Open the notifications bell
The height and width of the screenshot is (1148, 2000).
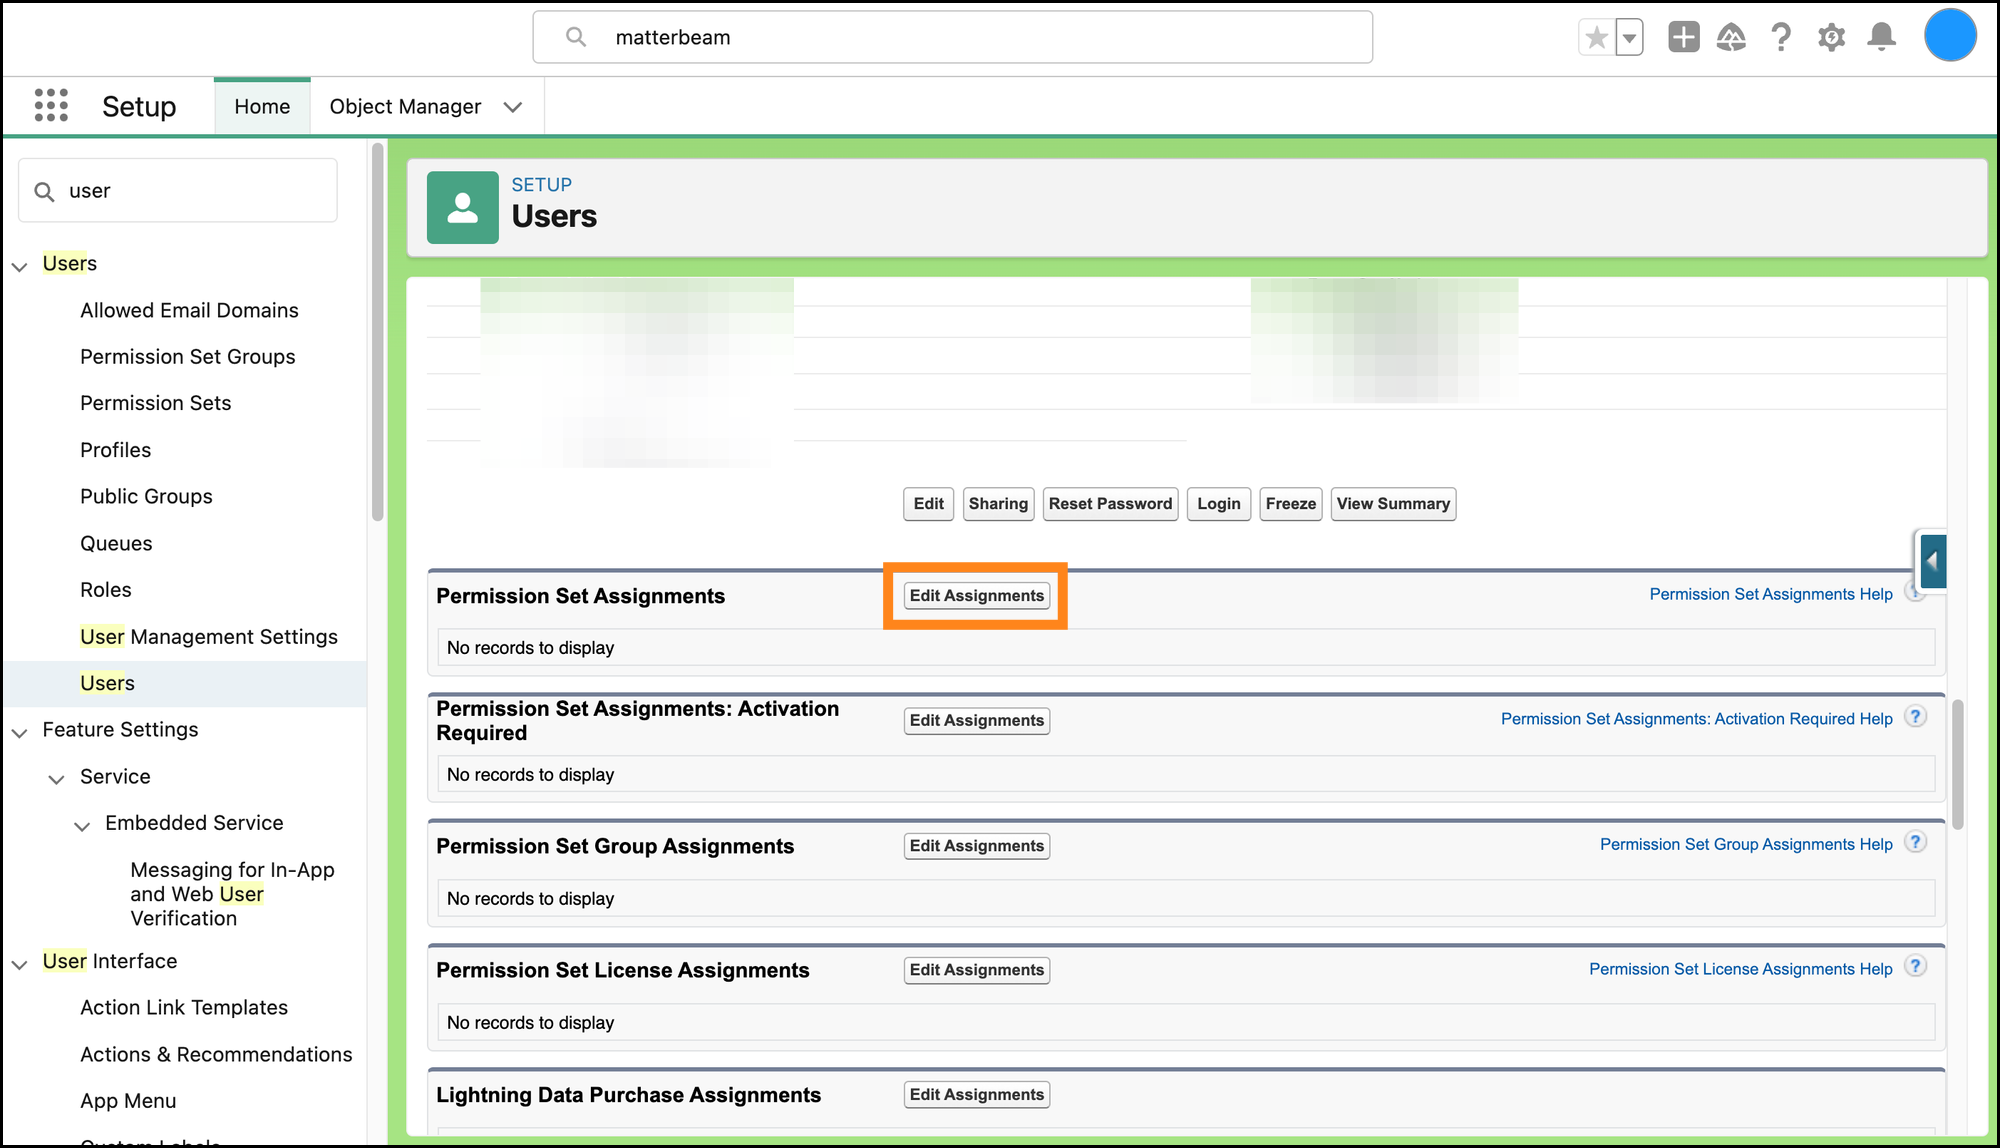coord(1881,38)
